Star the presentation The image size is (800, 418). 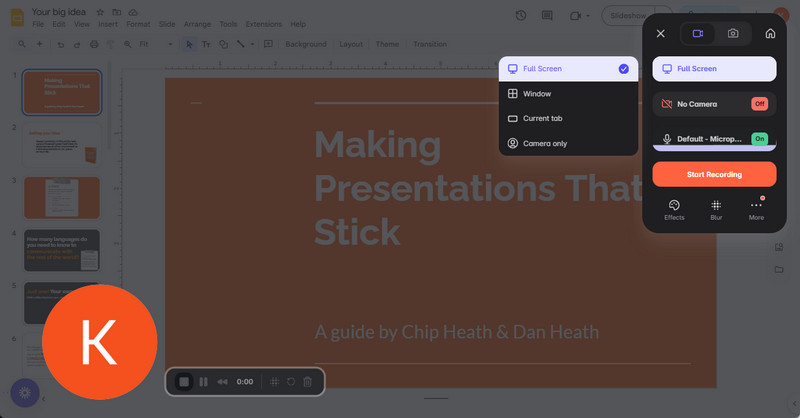coord(101,12)
